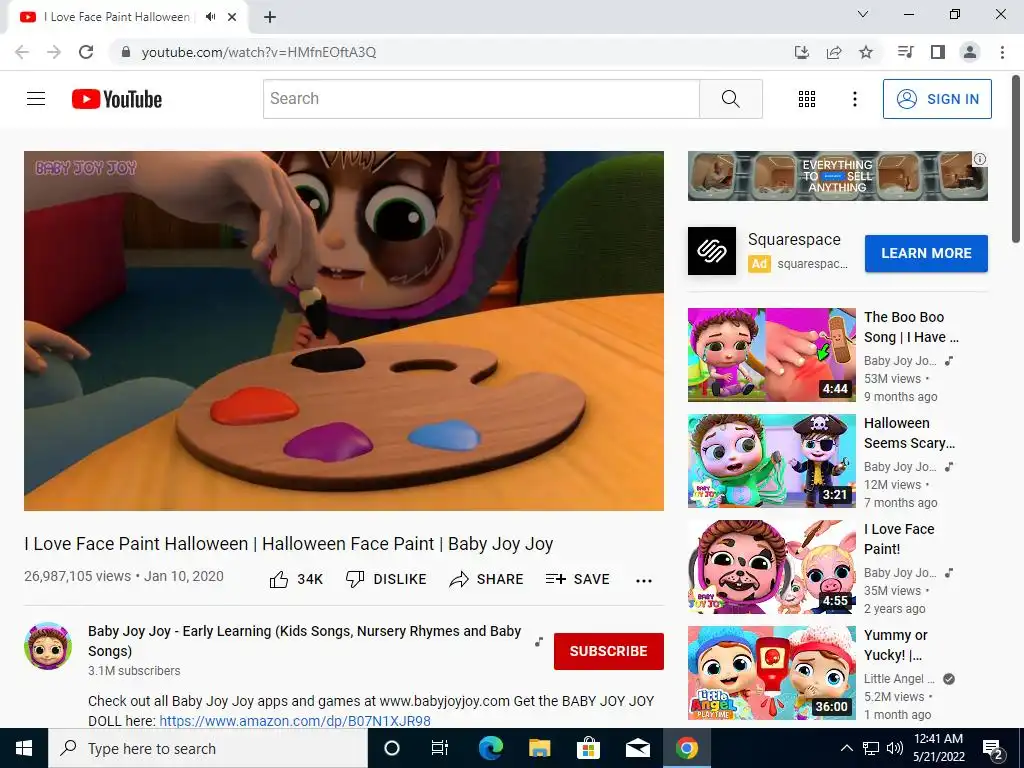Click the main video player
The image size is (1024, 768).
344,331
